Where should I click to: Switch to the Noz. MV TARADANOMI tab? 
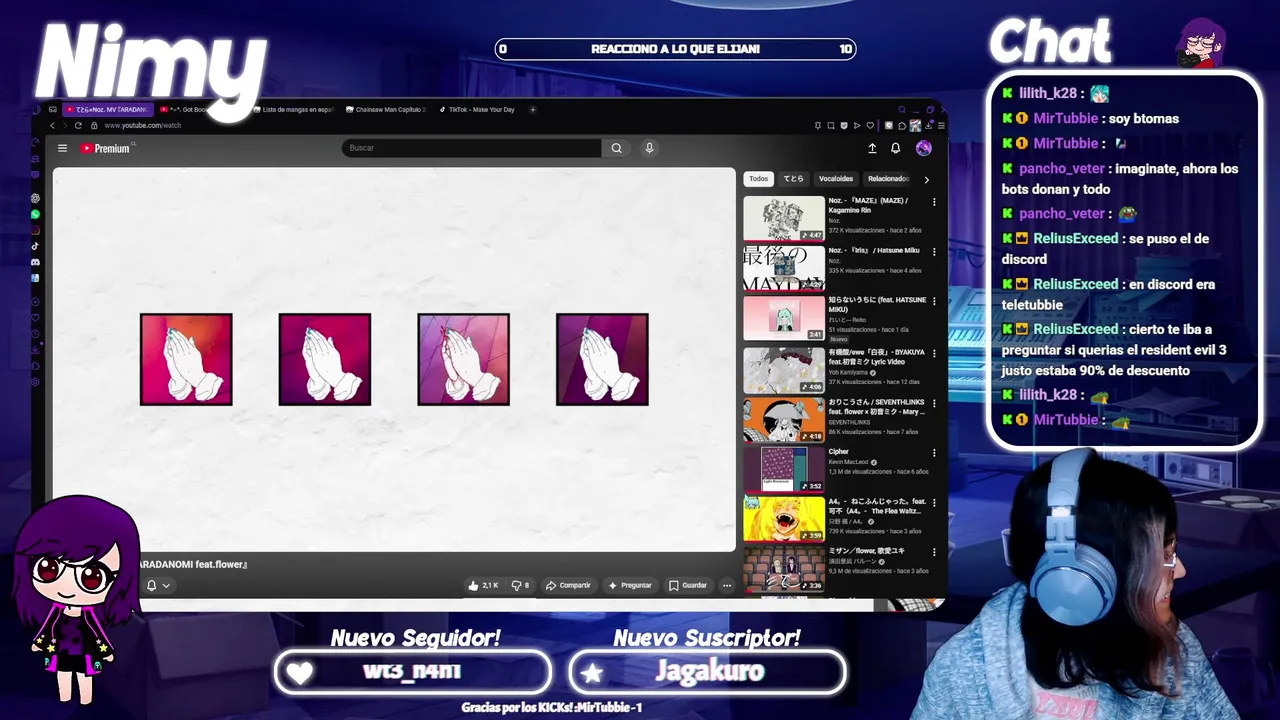[107, 109]
